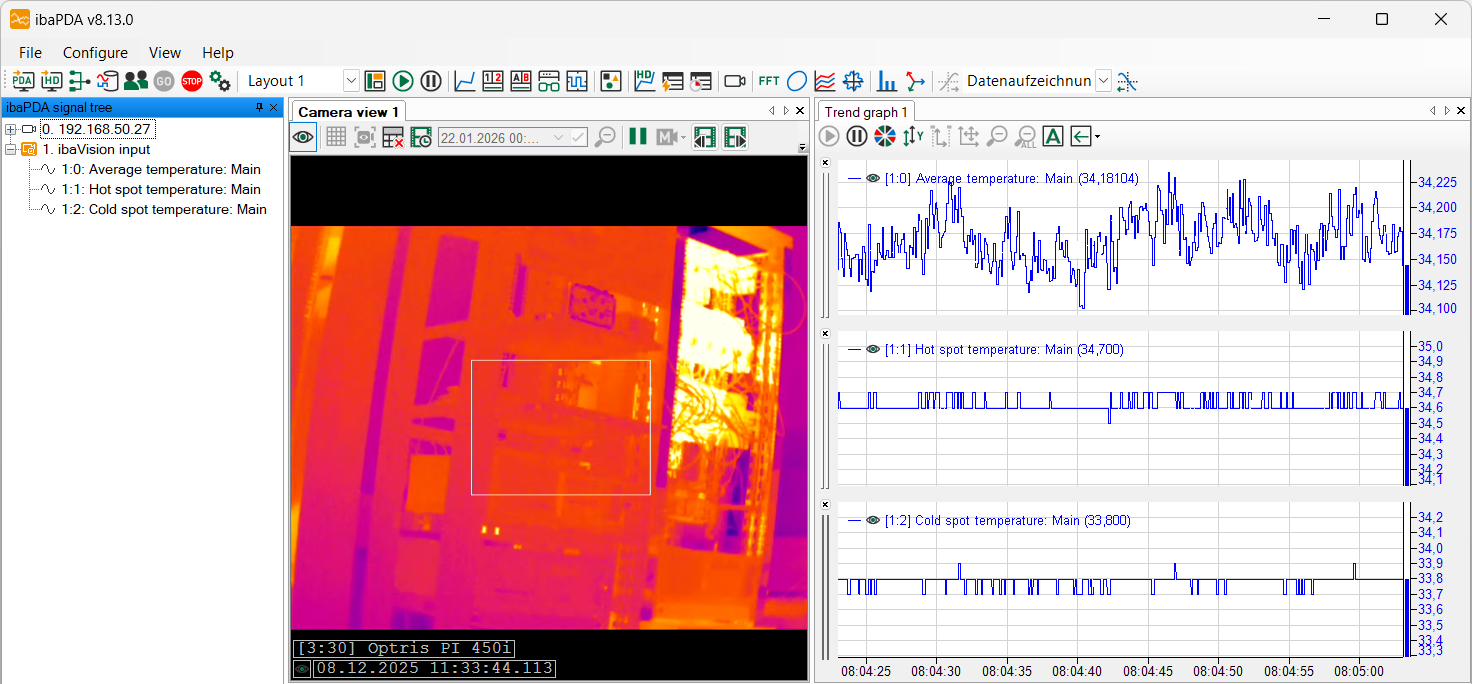1472x684 pixels.
Task: Open the Layout 1 dropdown
Action: 351,81
